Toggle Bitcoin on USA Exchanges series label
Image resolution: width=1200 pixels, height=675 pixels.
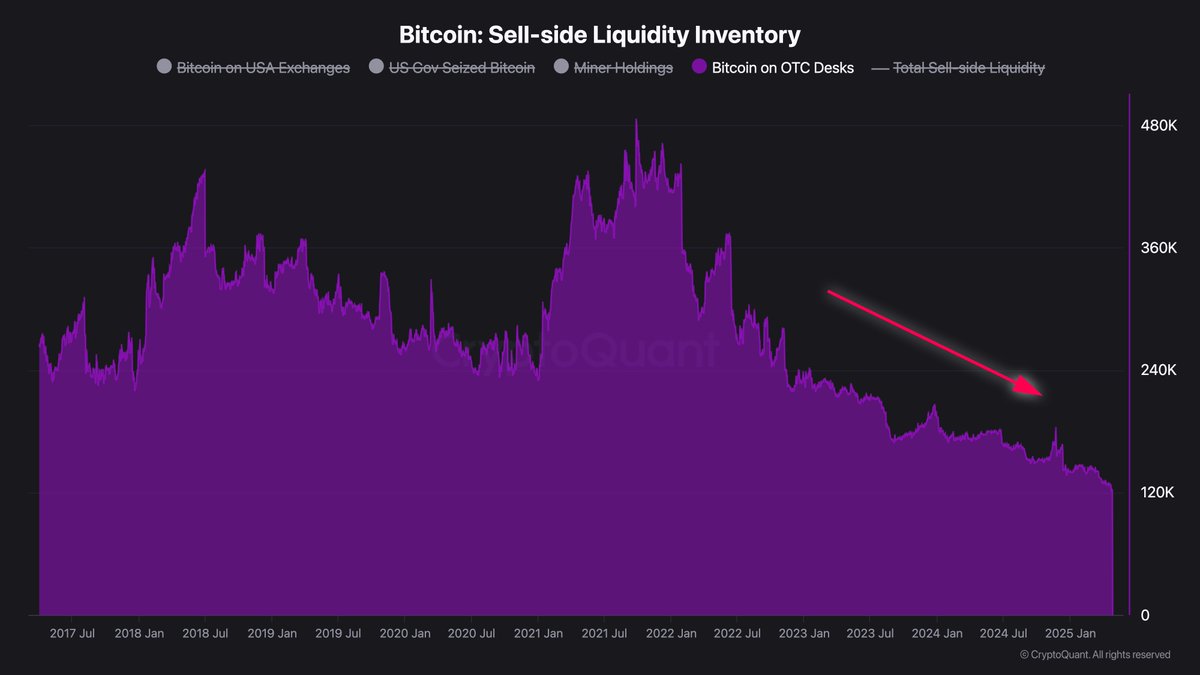[x=263, y=68]
